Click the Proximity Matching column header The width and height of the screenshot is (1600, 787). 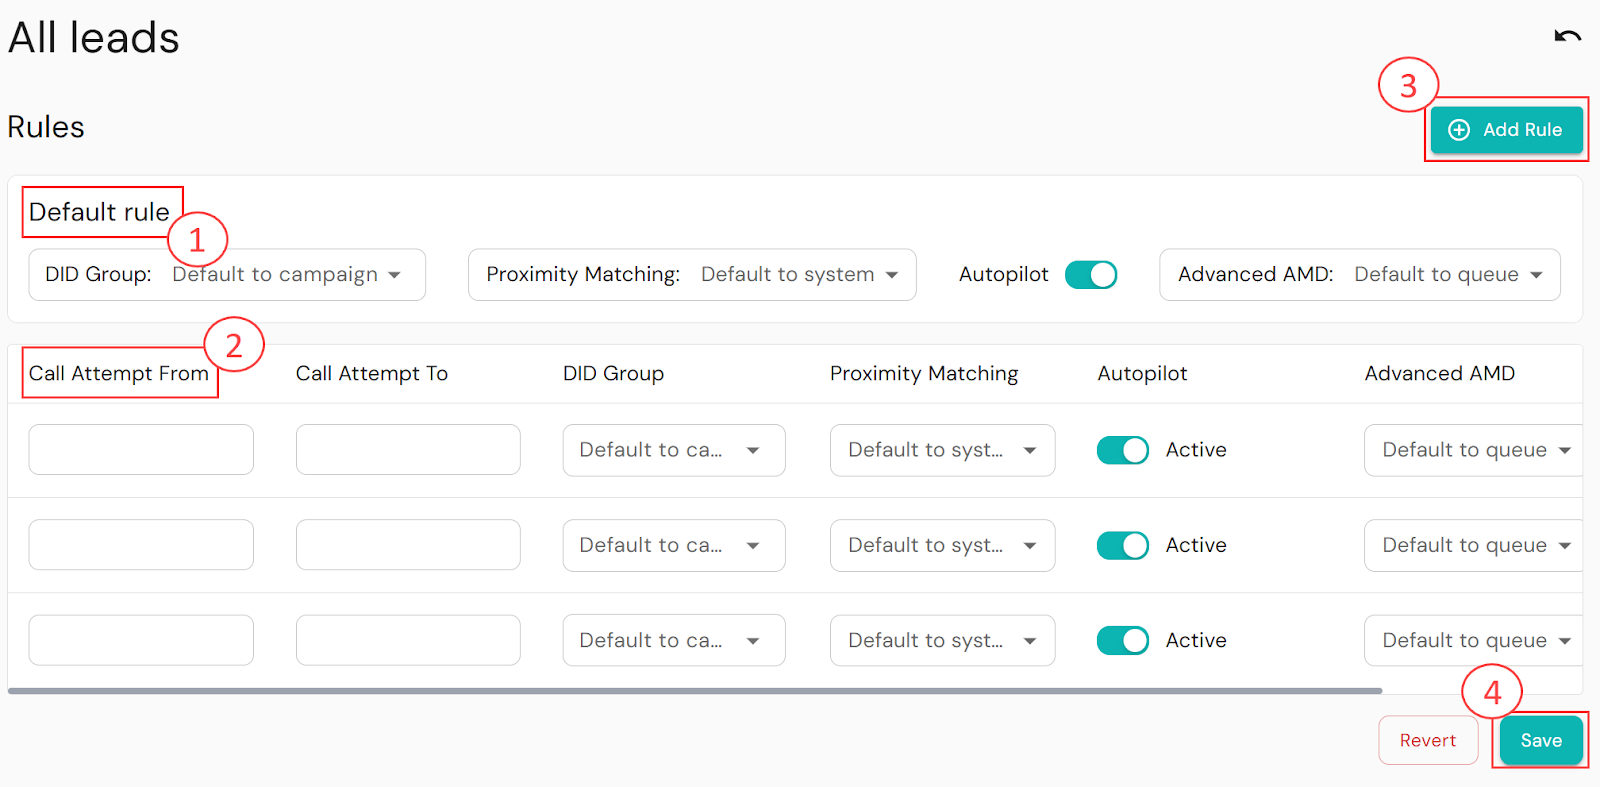(924, 374)
